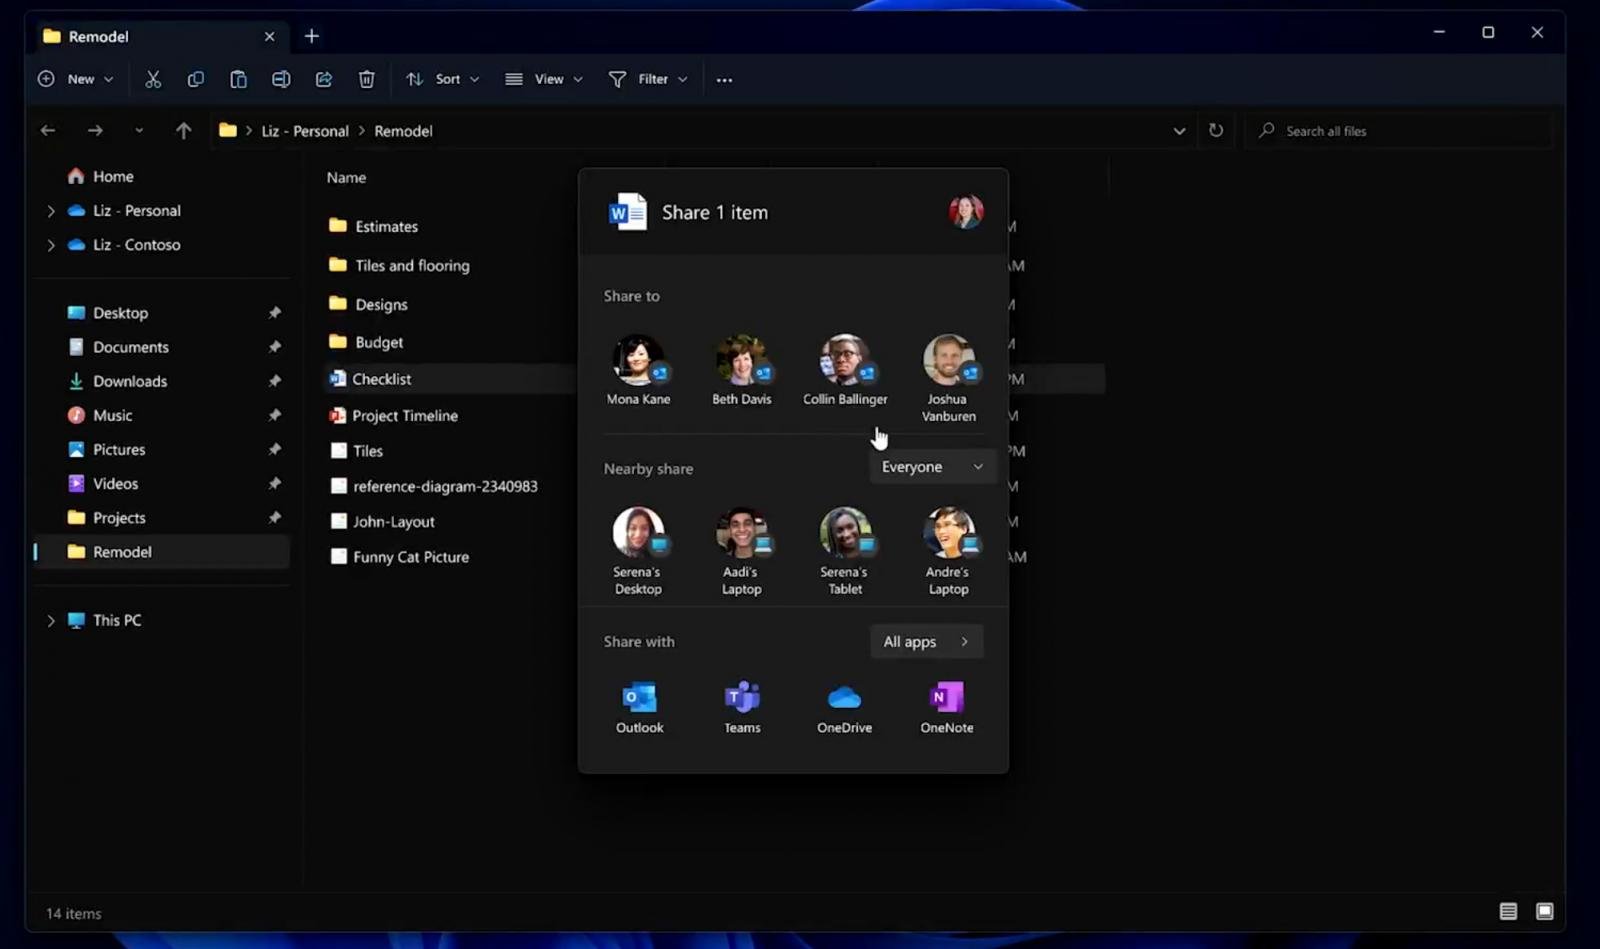
Task: Click the Delete trash can icon
Action: 367,79
